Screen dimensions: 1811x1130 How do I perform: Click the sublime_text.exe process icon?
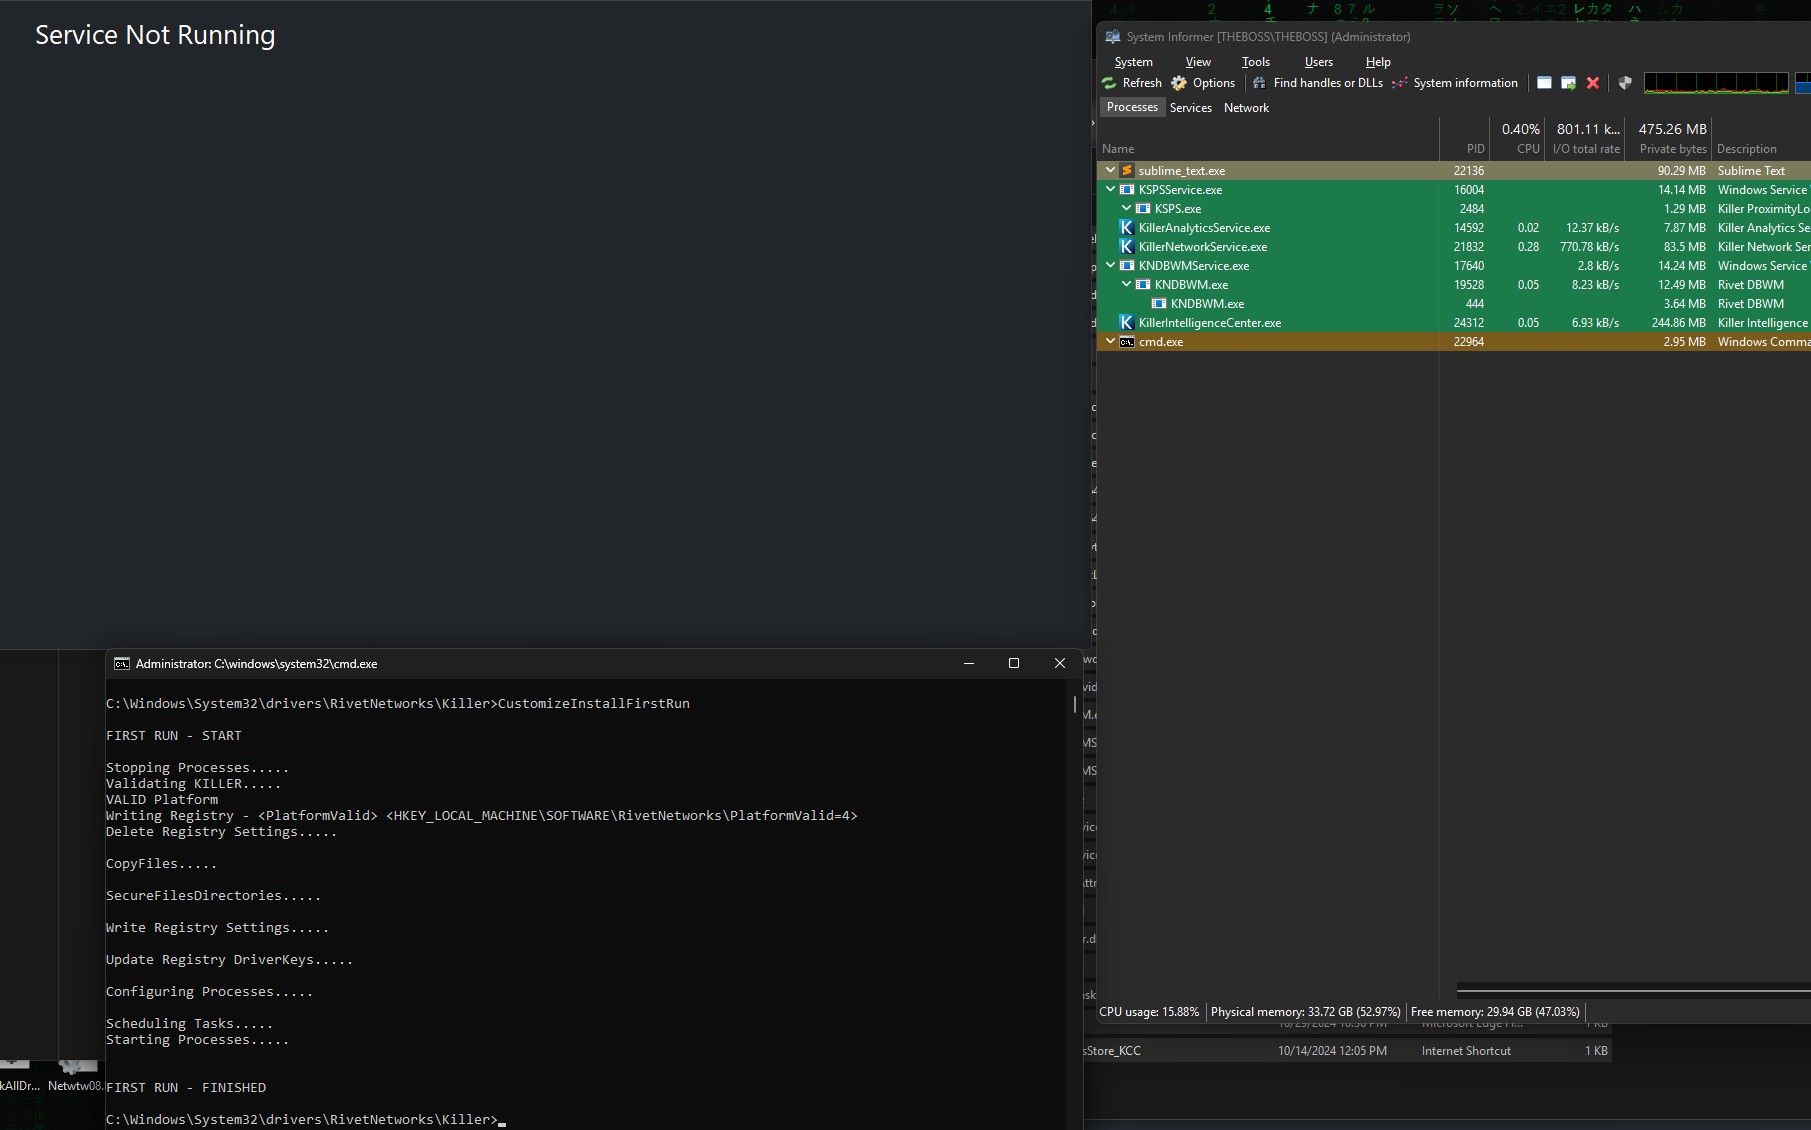click(1127, 171)
